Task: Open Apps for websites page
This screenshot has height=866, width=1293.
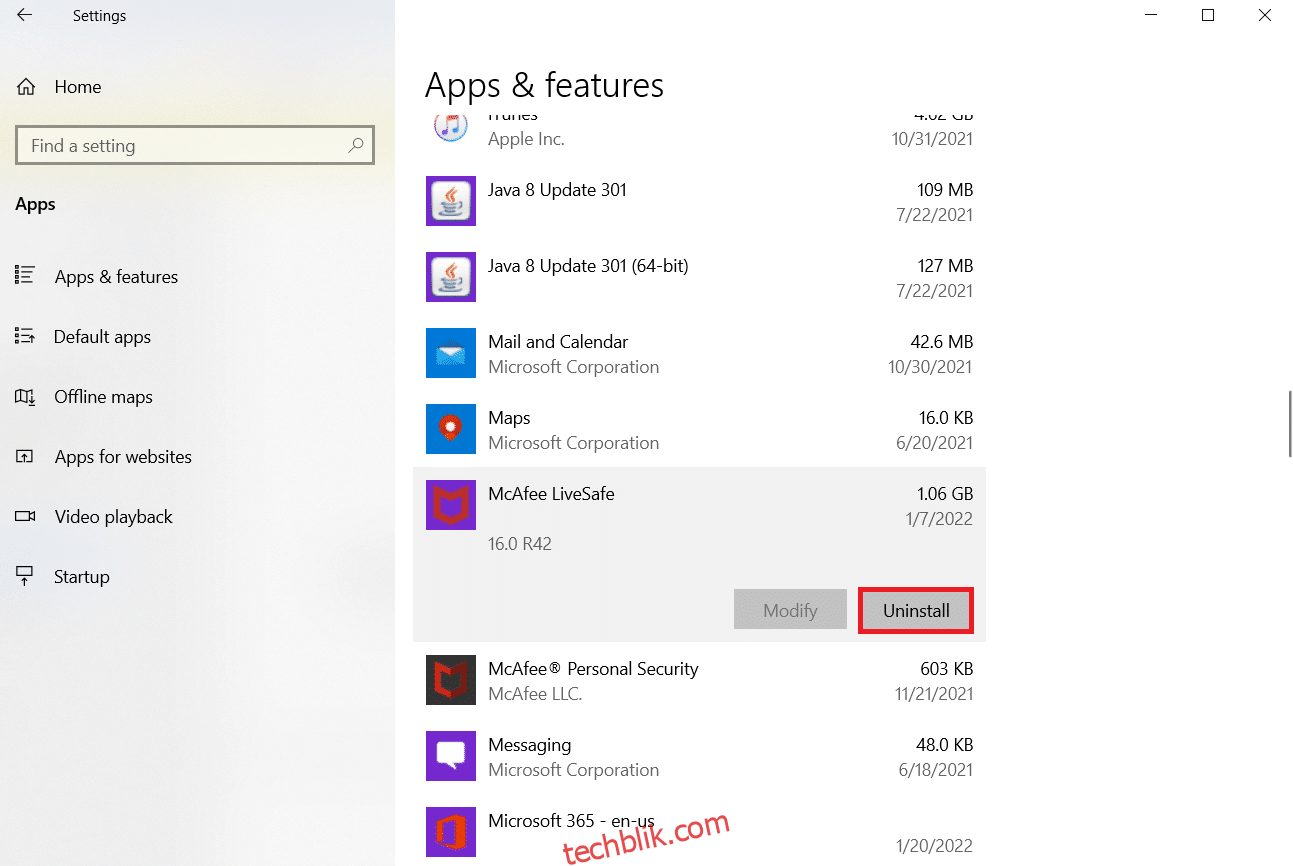Action: tap(123, 457)
